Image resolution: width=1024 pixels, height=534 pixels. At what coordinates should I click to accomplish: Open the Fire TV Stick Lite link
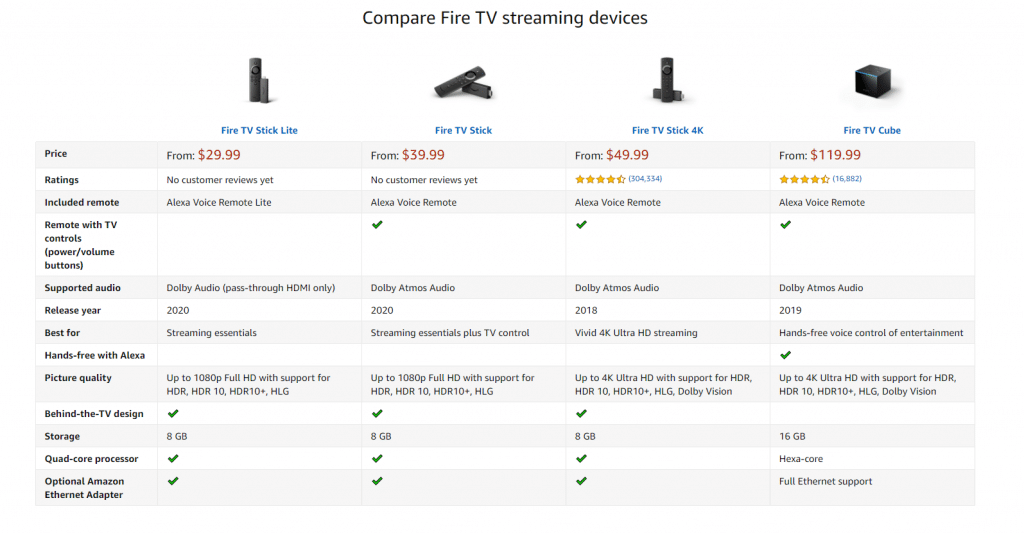259,131
